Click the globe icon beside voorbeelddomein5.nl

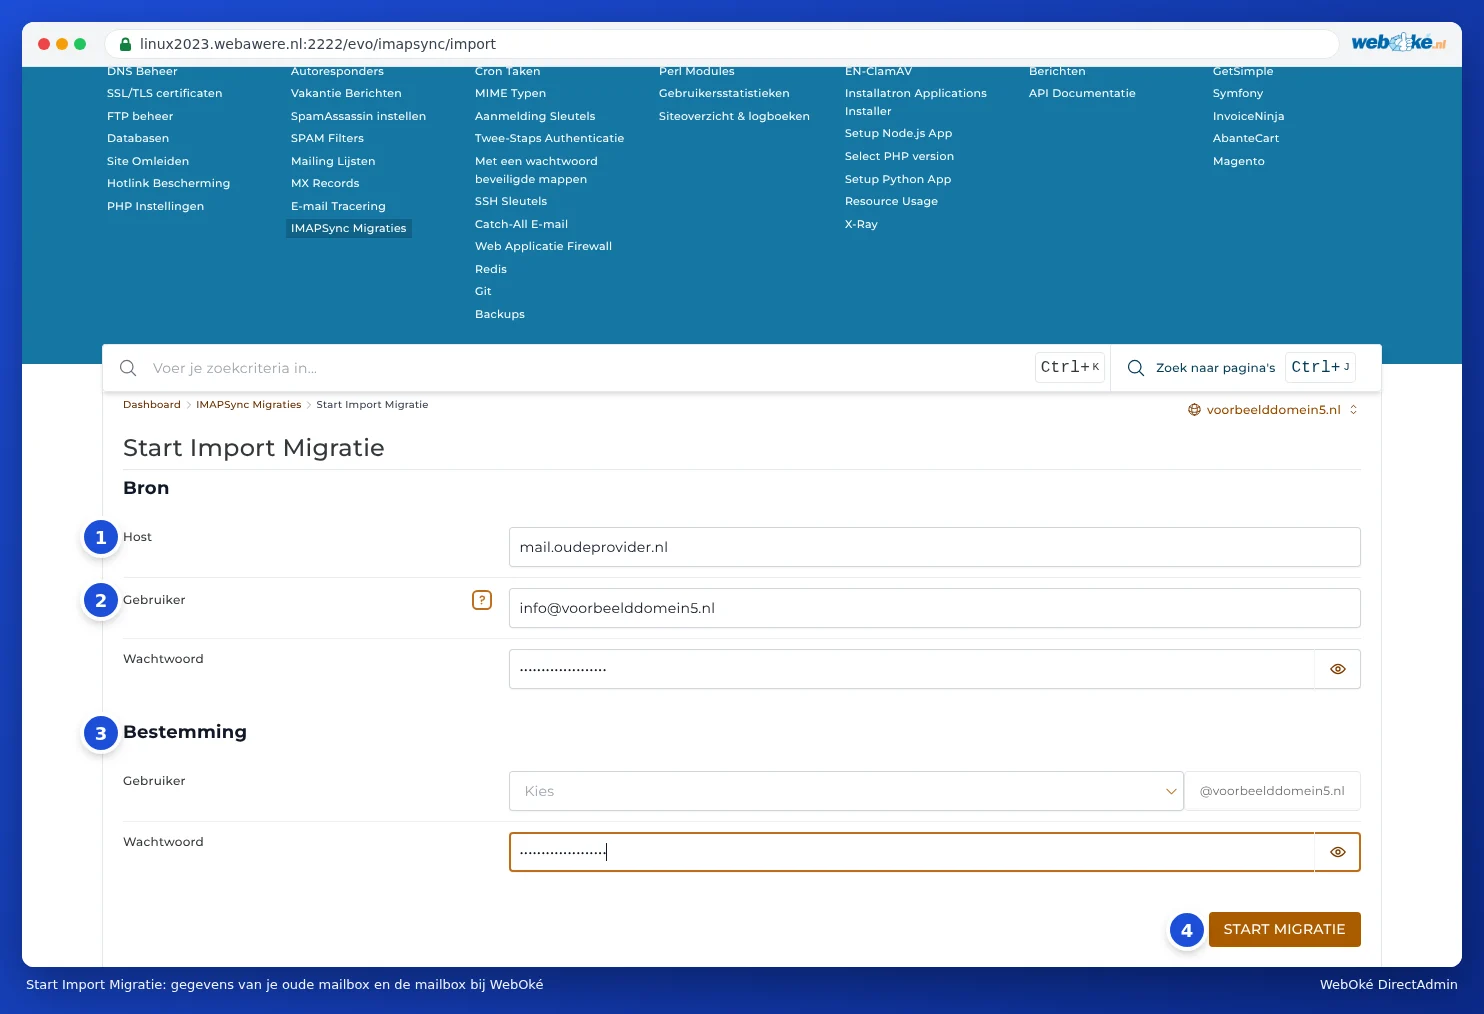1194,410
